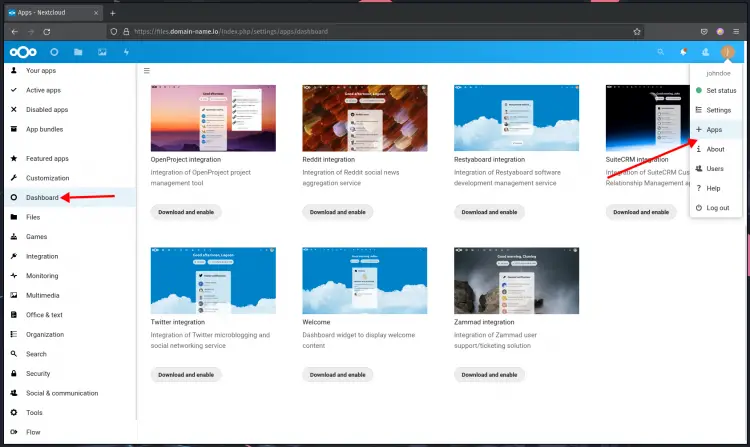Select the Dashboard category in sidebar
Image resolution: width=750 pixels, height=447 pixels.
[70, 197]
